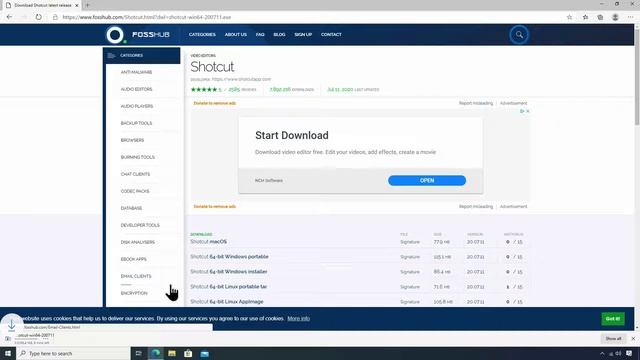Open browser Settings and more menu
The height and width of the screenshot is (360, 640).
(x=631, y=17)
